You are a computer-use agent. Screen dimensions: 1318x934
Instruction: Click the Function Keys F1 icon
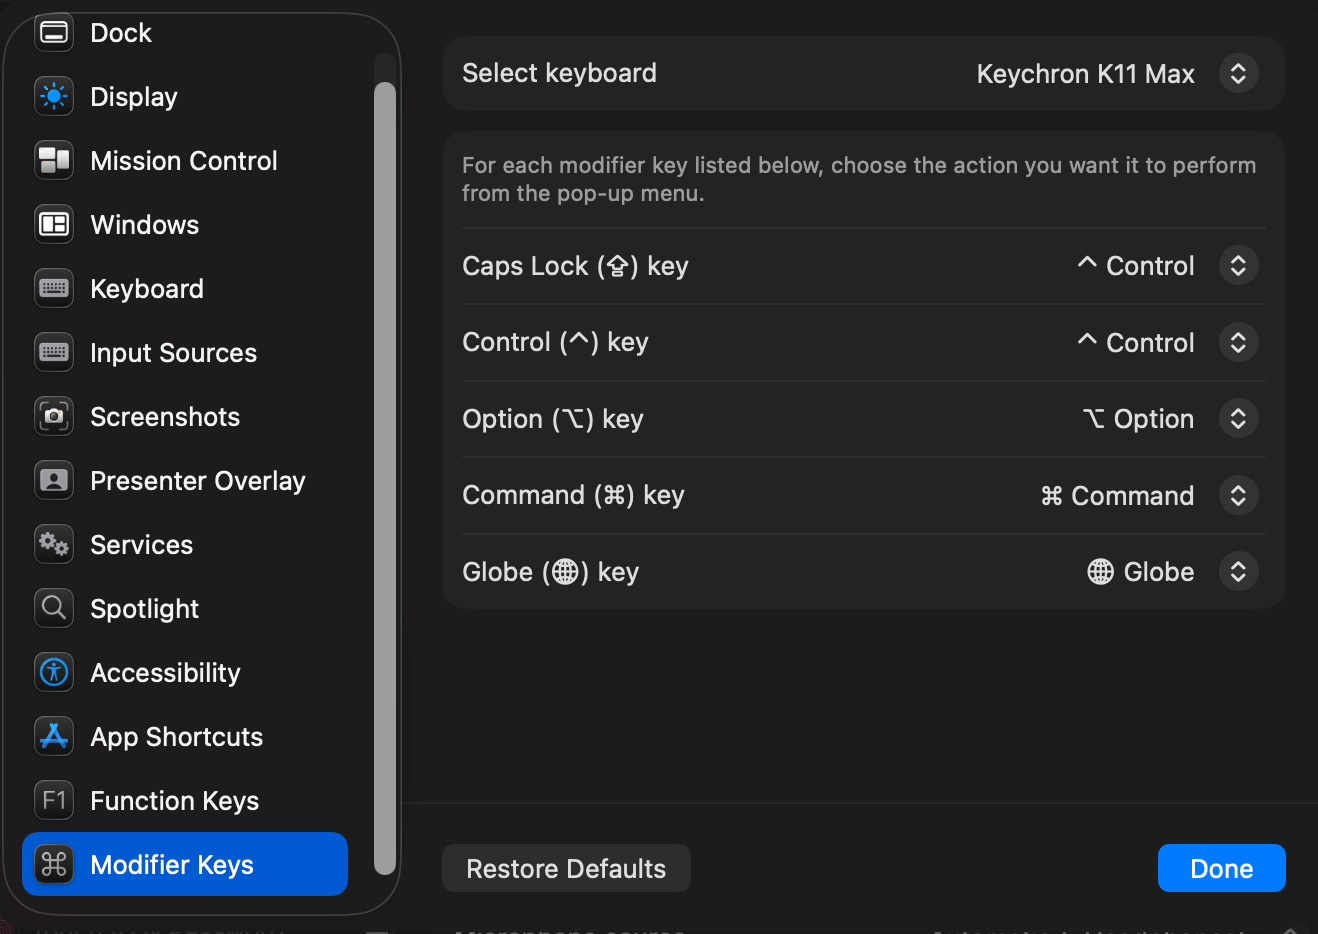click(54, 801)
